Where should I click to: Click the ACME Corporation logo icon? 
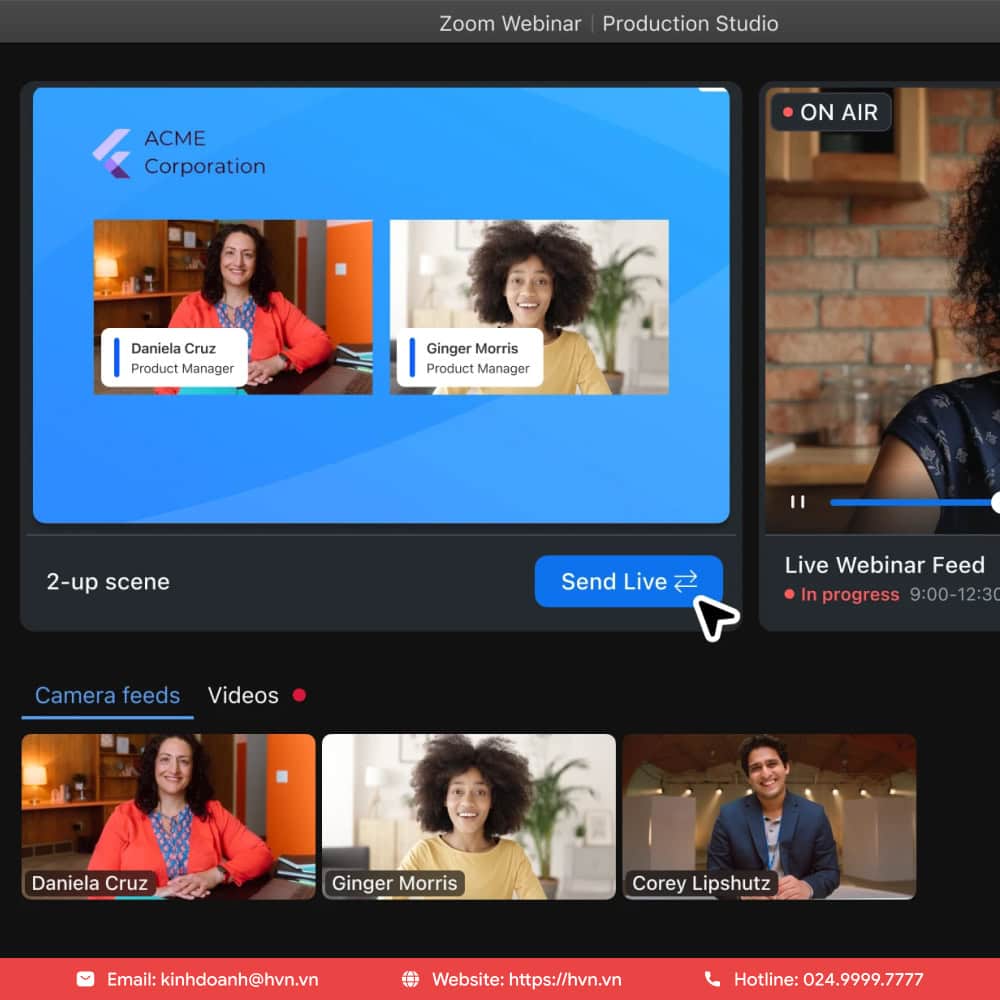click(x=112, y=153)
